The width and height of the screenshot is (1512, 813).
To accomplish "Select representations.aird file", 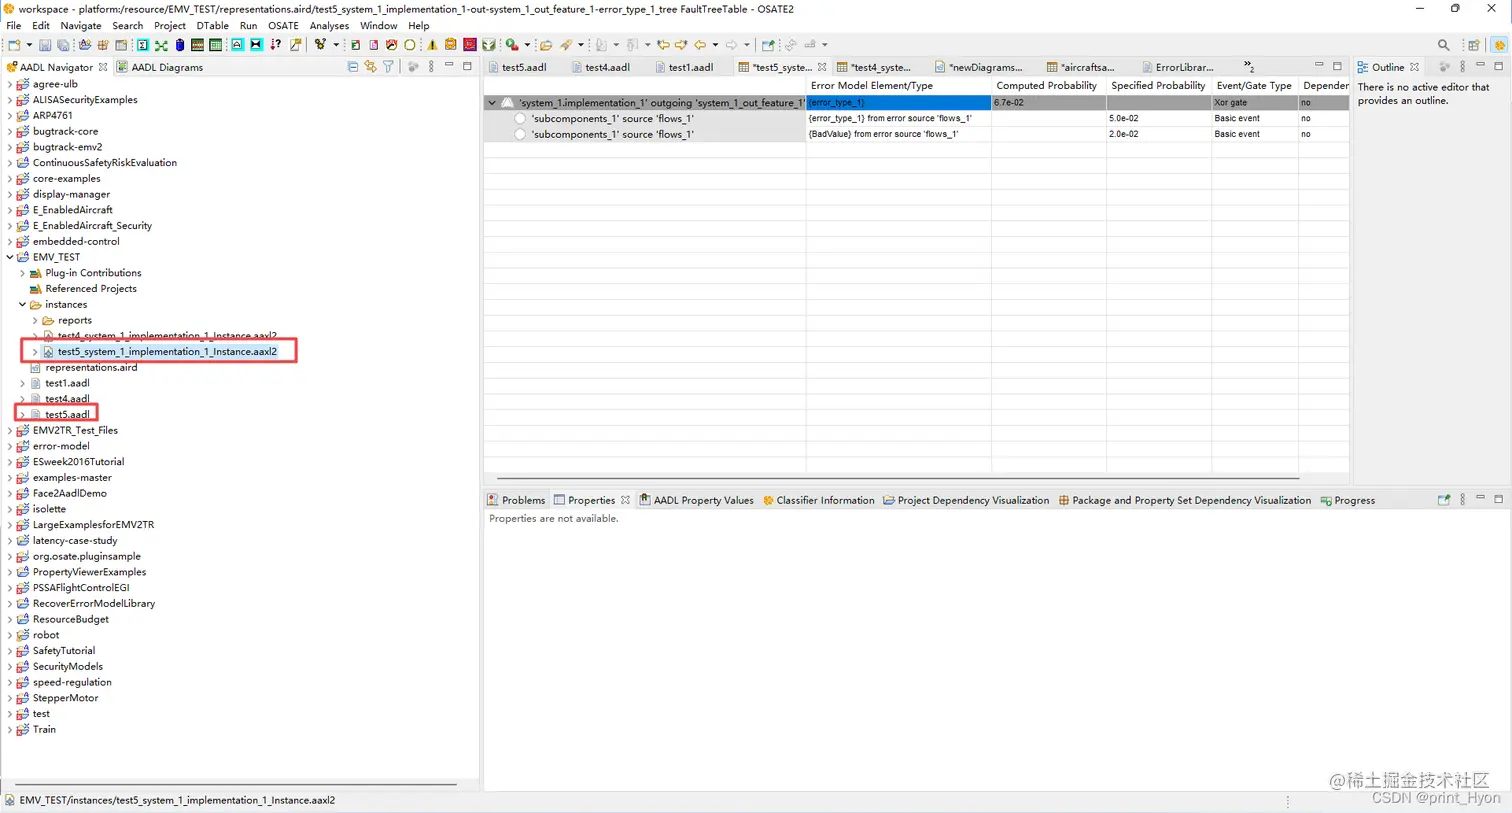I will (91, 368).
